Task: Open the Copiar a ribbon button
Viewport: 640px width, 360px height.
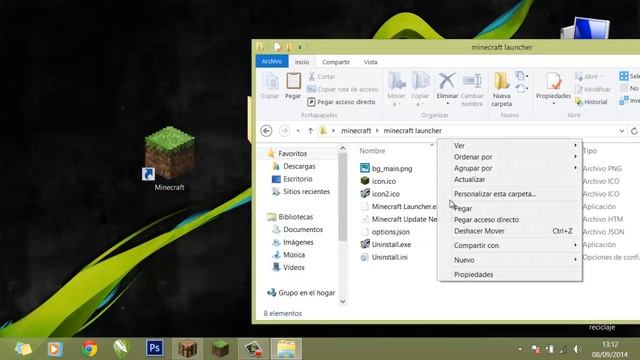Action: pyautogui.click(x=420, y=89)
